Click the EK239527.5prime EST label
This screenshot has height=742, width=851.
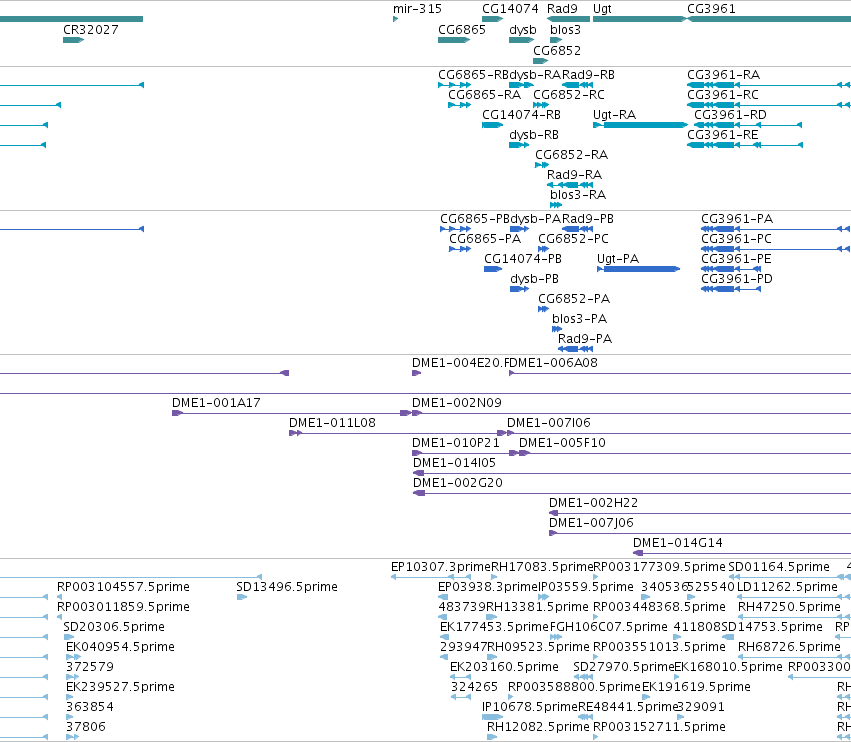pos(120,687)
